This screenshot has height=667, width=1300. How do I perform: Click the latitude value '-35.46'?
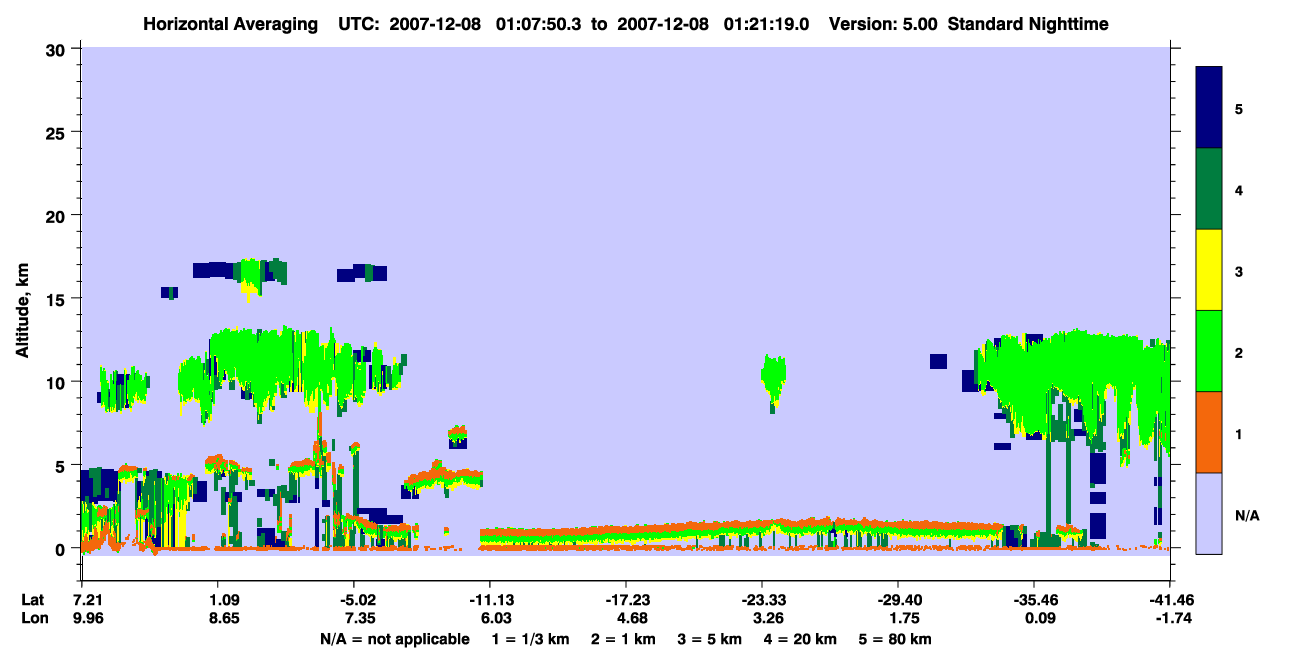[1035, 600]
